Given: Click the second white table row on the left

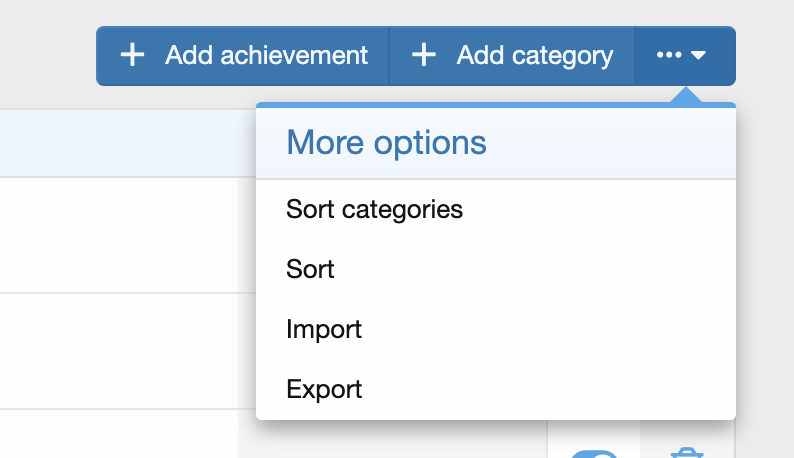Looking at the screenshot, I should 120,350.
